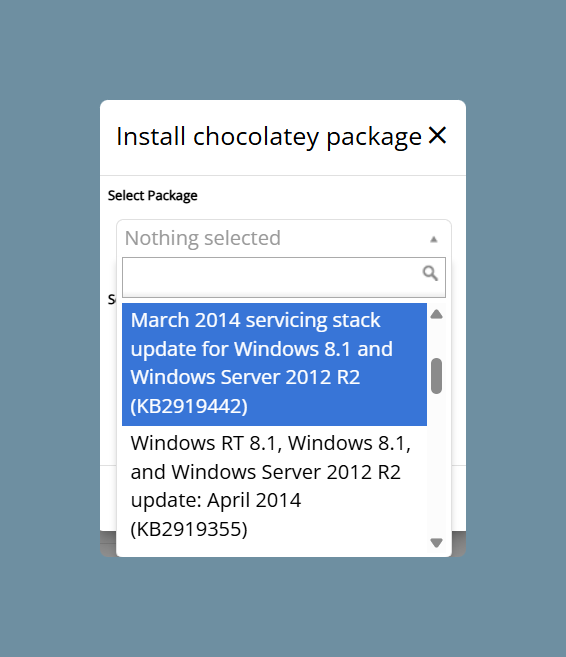Select March 2014 servicing stack update (KB2919442)
Image resolution: width=566 pixels, height=657 pixels.
point(274,364)
